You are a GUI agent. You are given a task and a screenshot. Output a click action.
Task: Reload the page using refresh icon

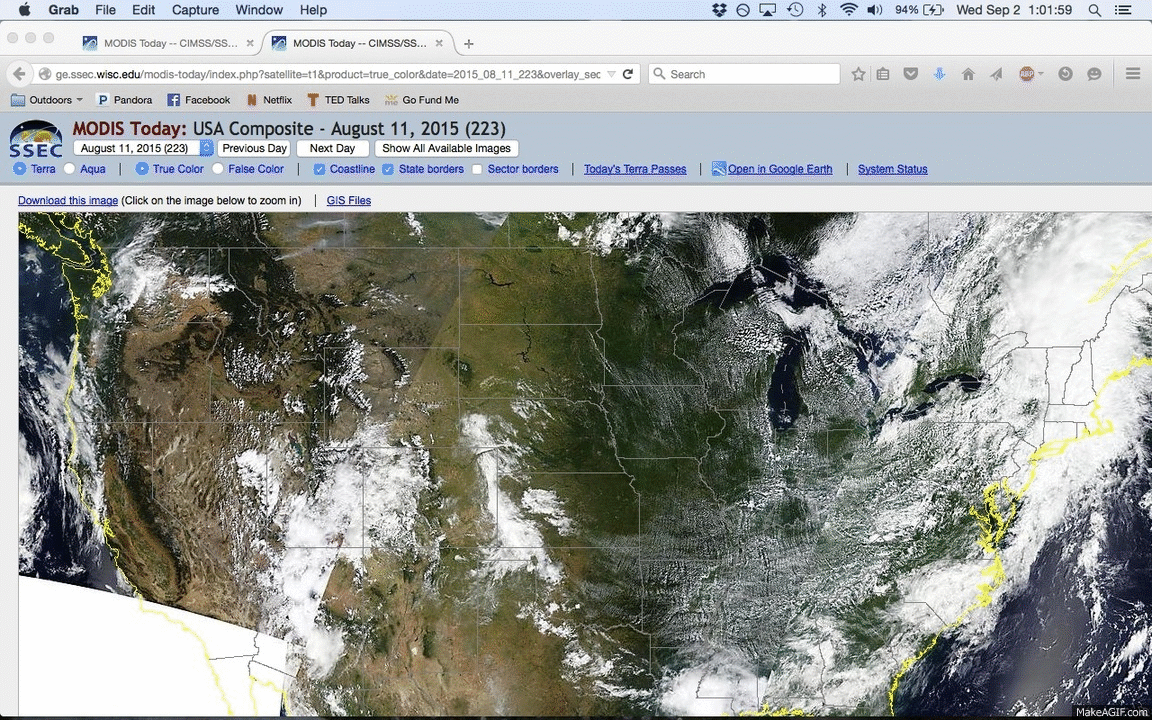(x=628, y=74)
